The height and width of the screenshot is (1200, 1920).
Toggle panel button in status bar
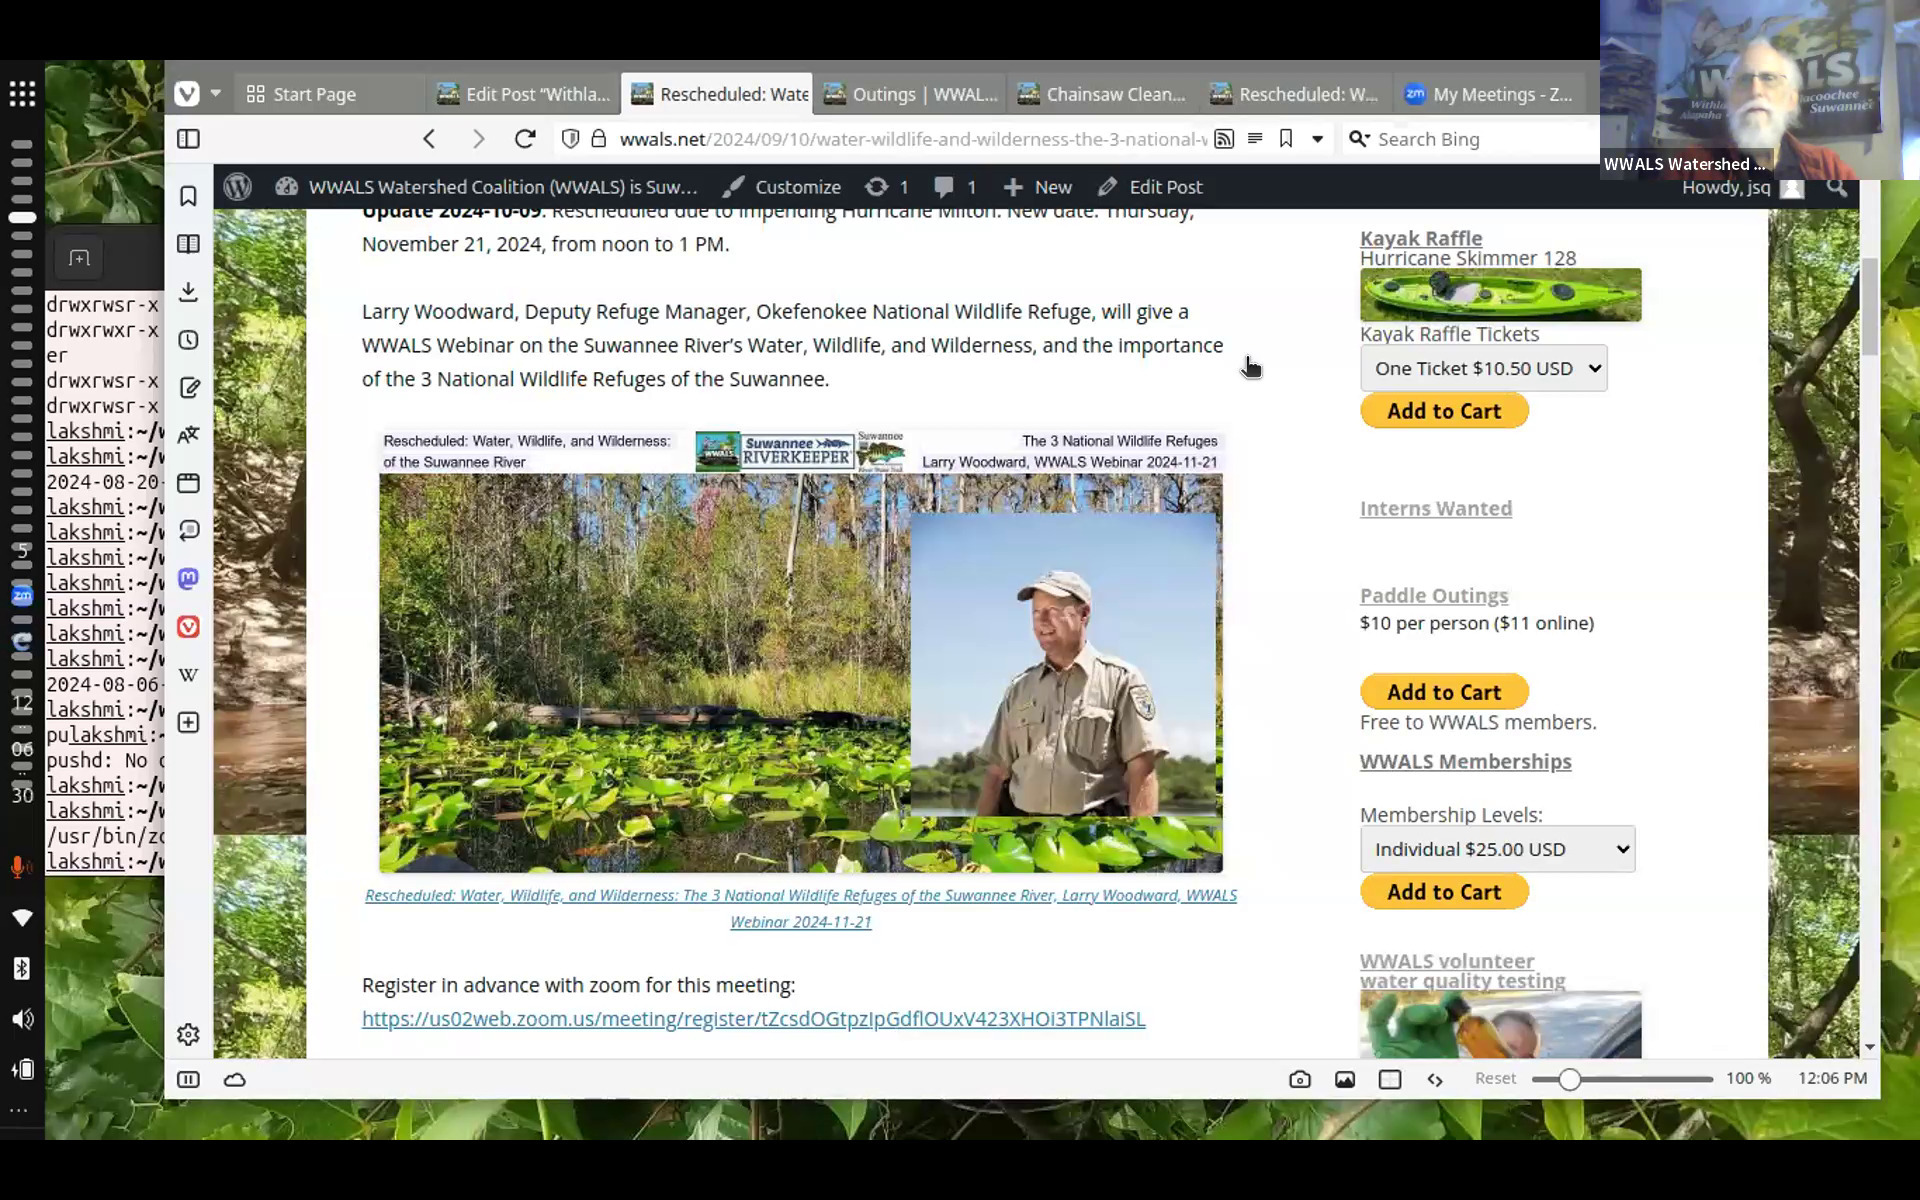point(188,1079)
